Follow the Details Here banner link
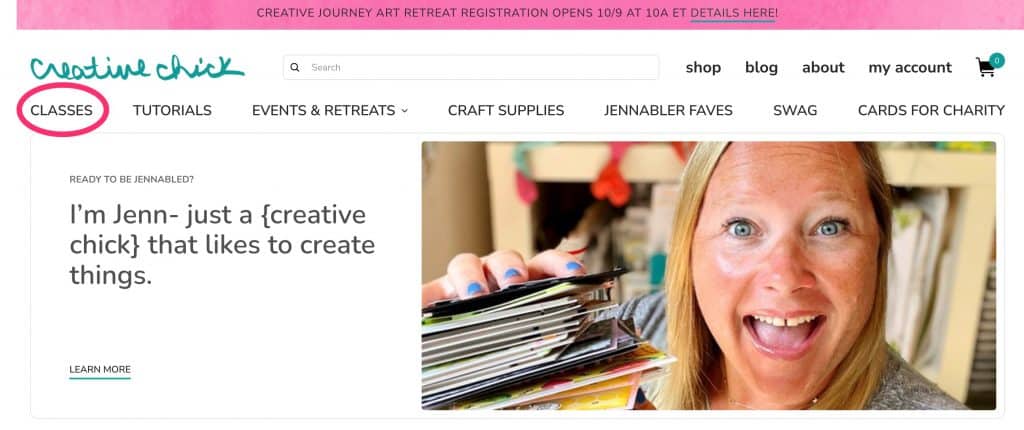The image size is (1024, 430). click(x=734, y=13)
